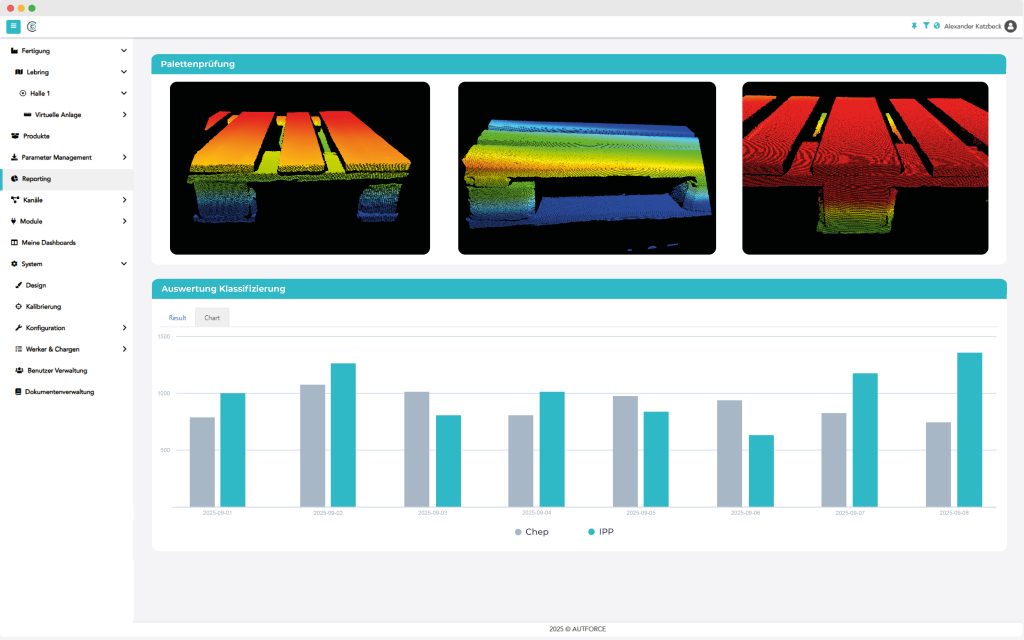Go to Benutzer Verwaltung in sidebar

57,370
